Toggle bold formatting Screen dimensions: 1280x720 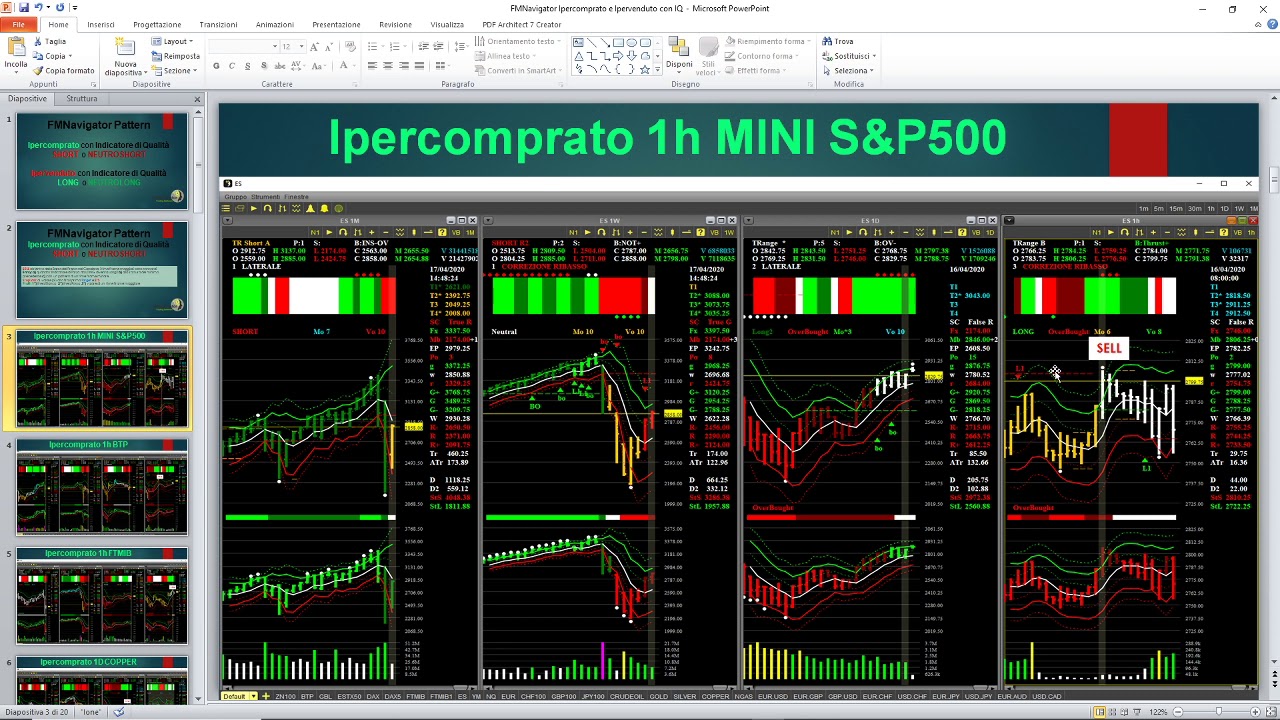[216, 66]
